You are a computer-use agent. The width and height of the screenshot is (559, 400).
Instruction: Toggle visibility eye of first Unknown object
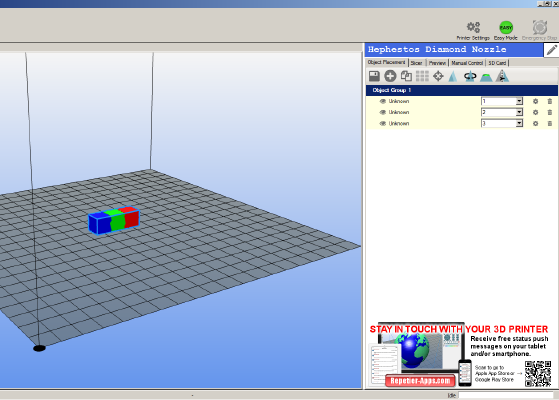coord(383,101)
